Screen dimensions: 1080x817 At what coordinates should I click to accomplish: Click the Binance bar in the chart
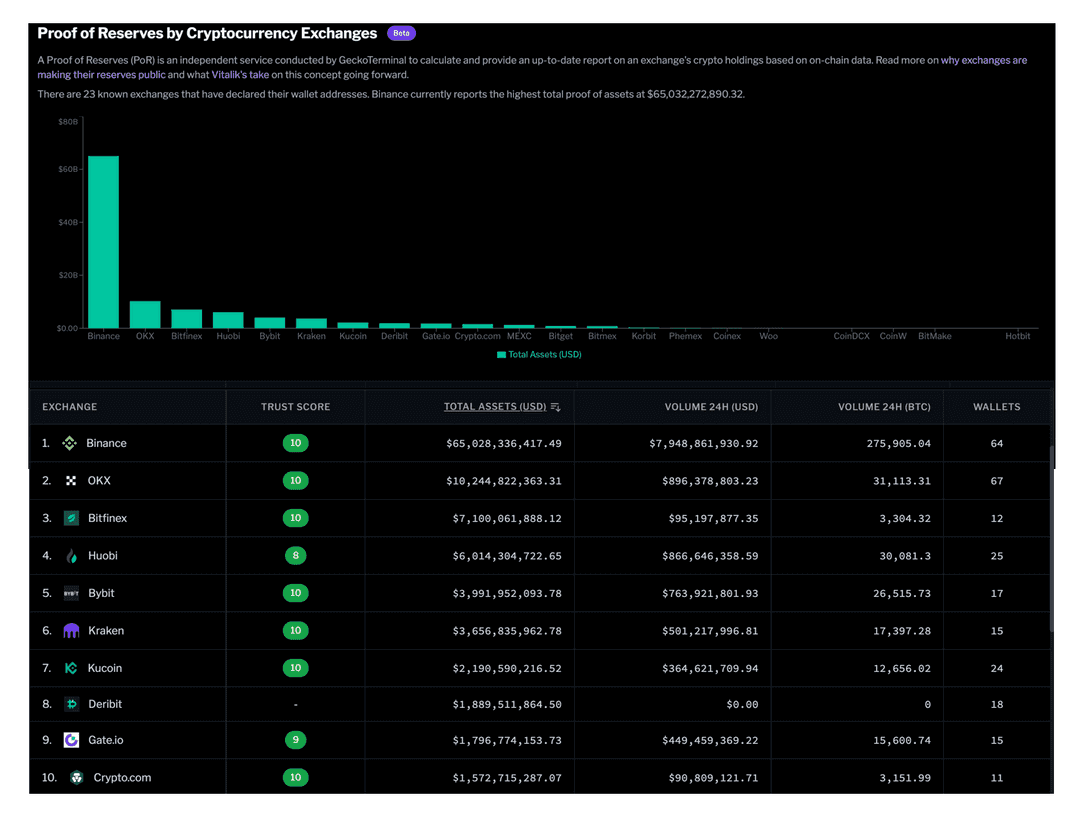pos(103,240)
